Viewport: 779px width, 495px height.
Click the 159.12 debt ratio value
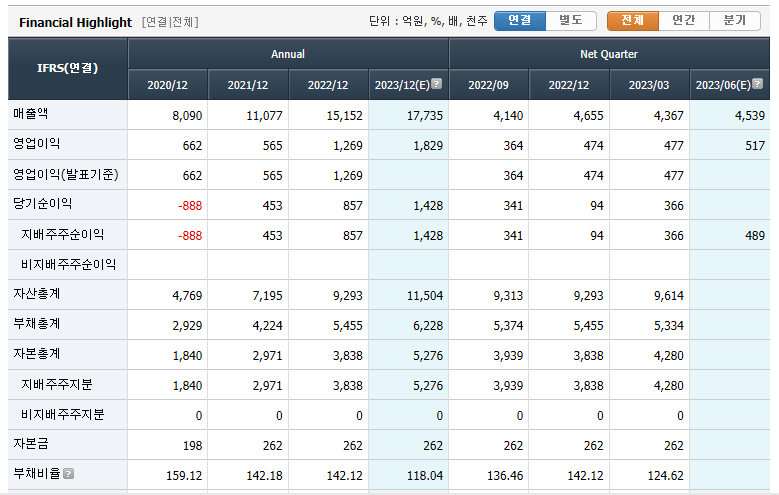[x=184, y=476]
